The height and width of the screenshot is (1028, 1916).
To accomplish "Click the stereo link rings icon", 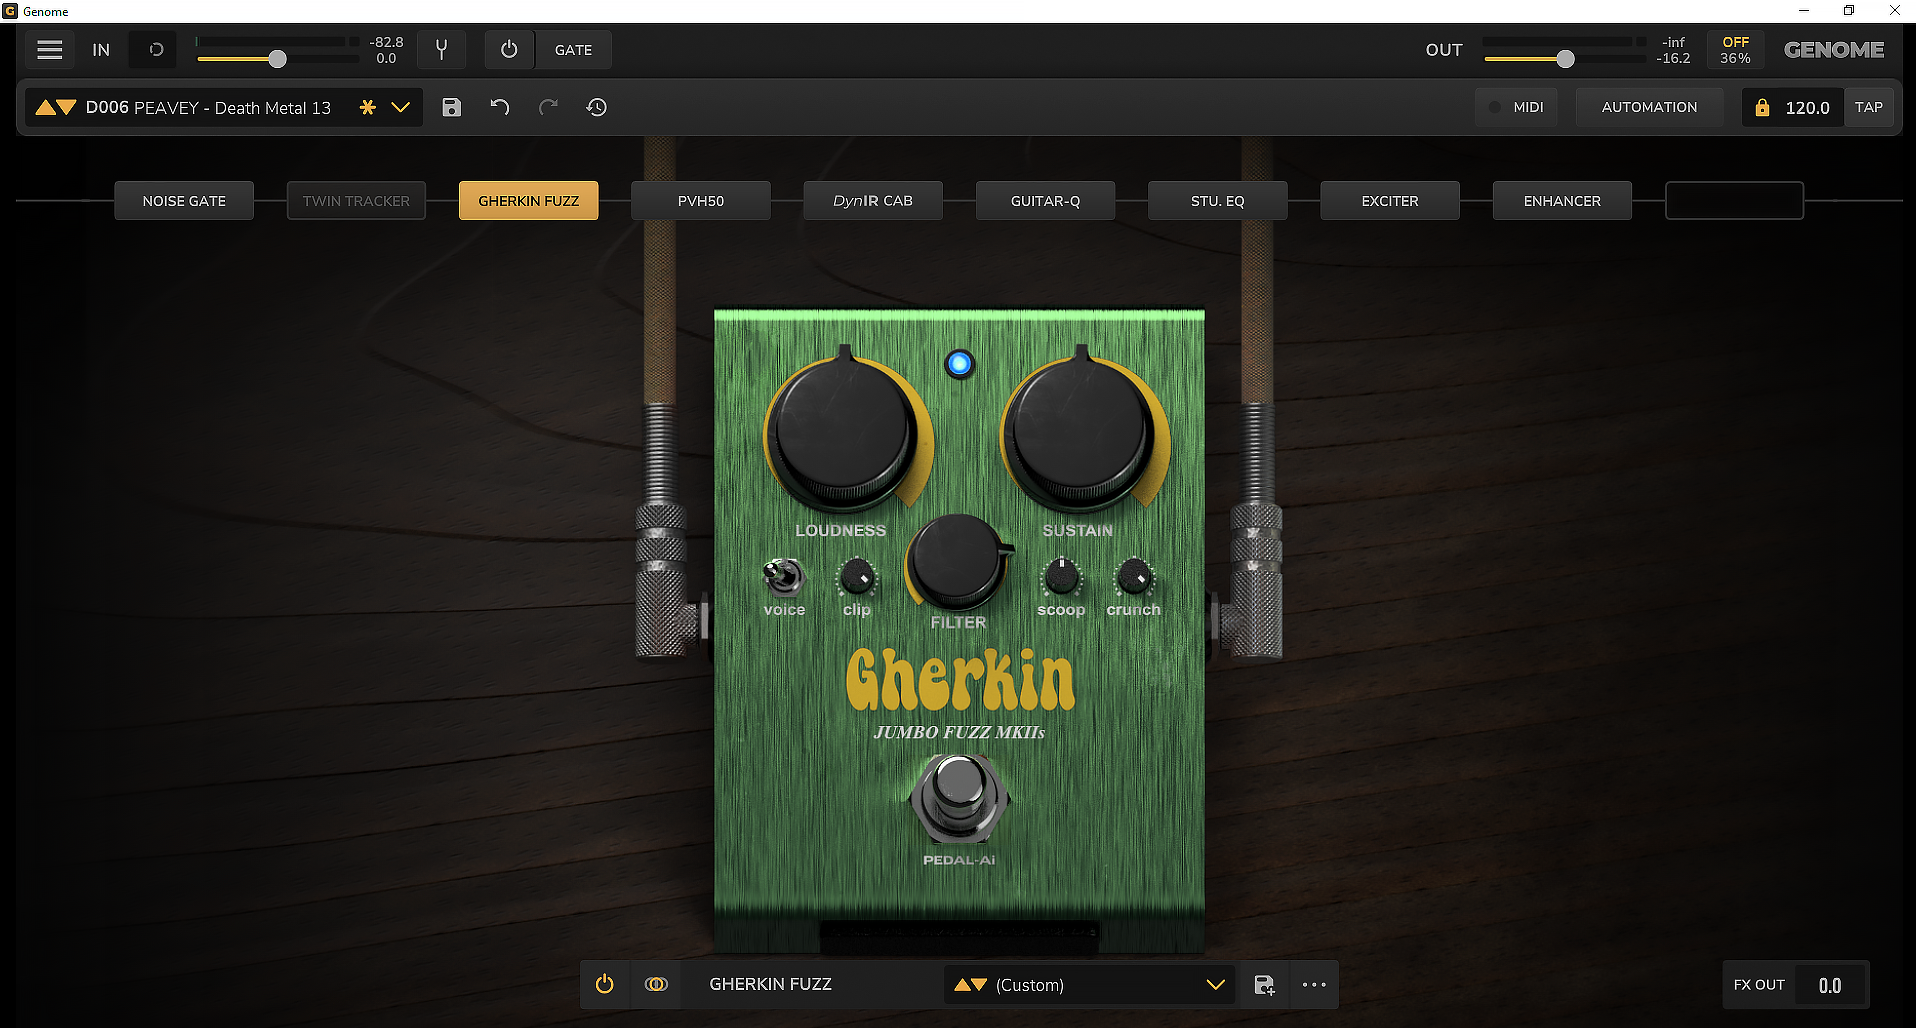I will (656, 984).
